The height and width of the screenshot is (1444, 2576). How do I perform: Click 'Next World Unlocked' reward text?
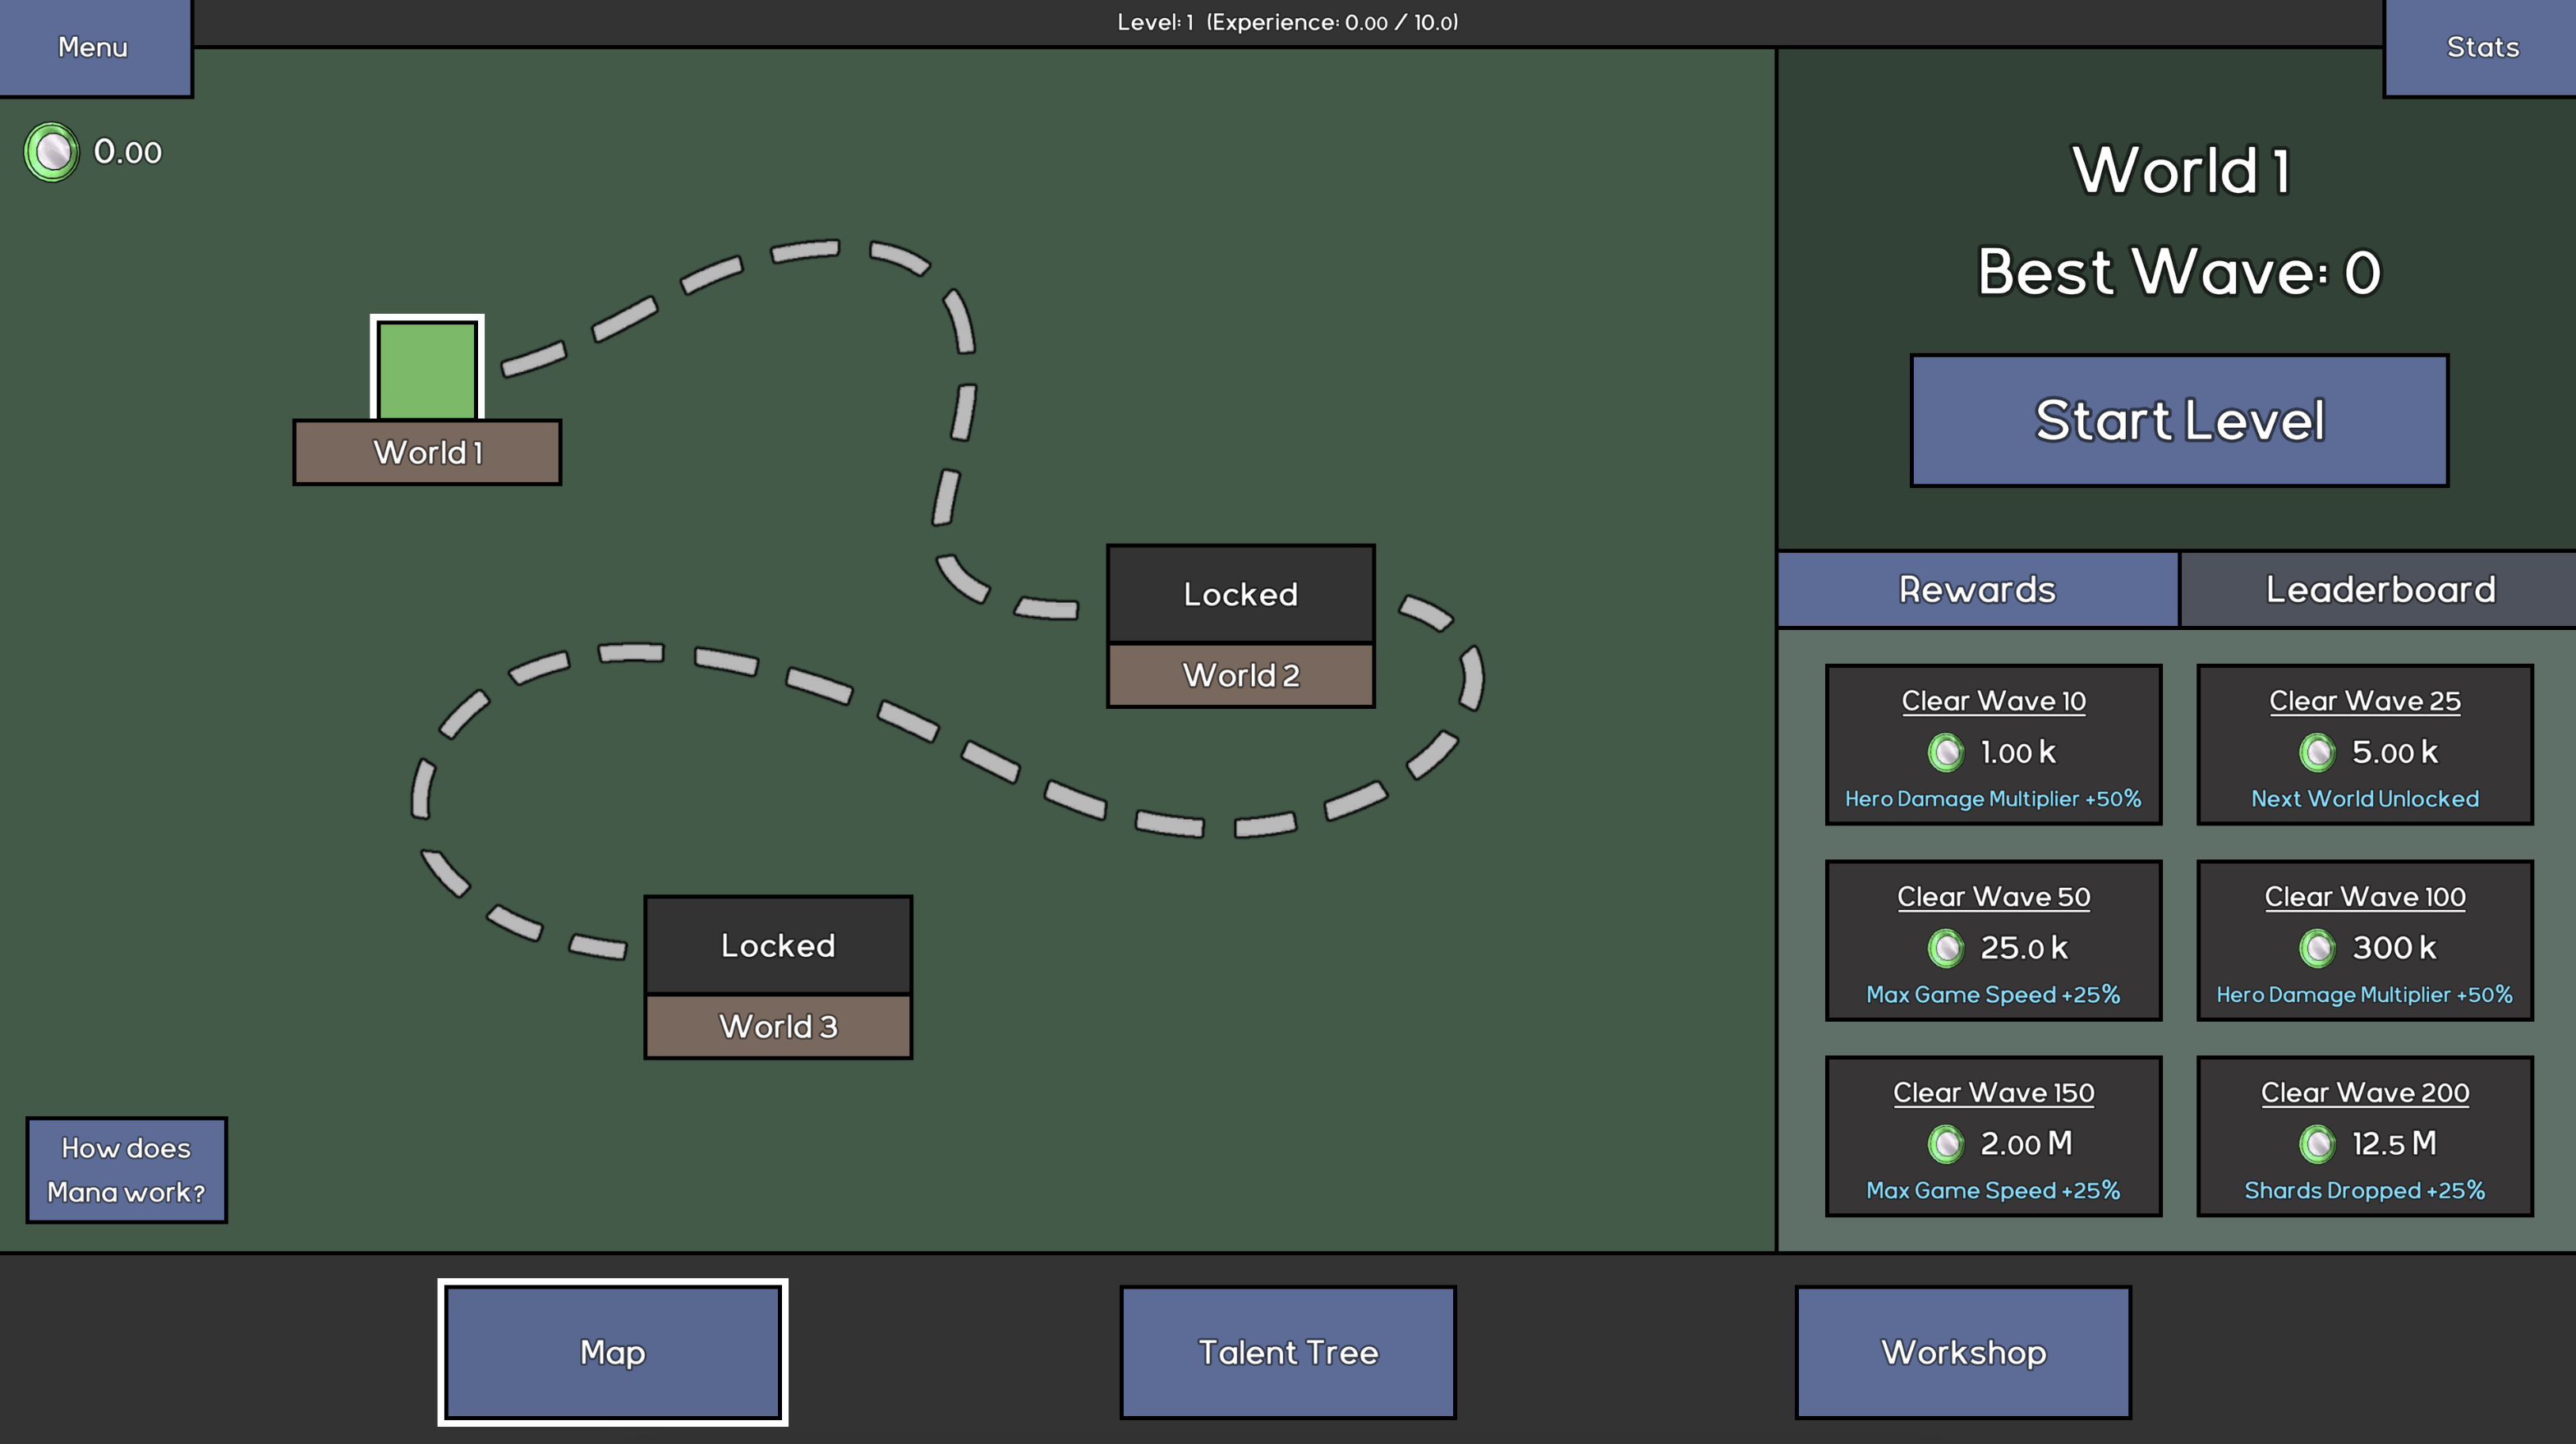[x=2364, y=799]
